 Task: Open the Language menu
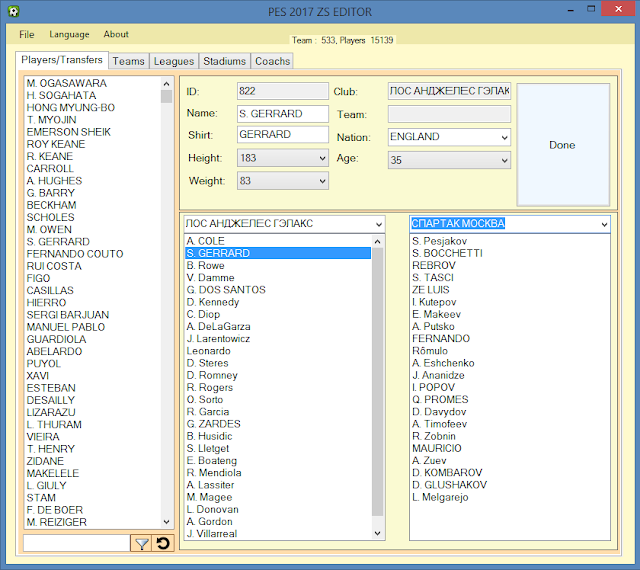69,35
